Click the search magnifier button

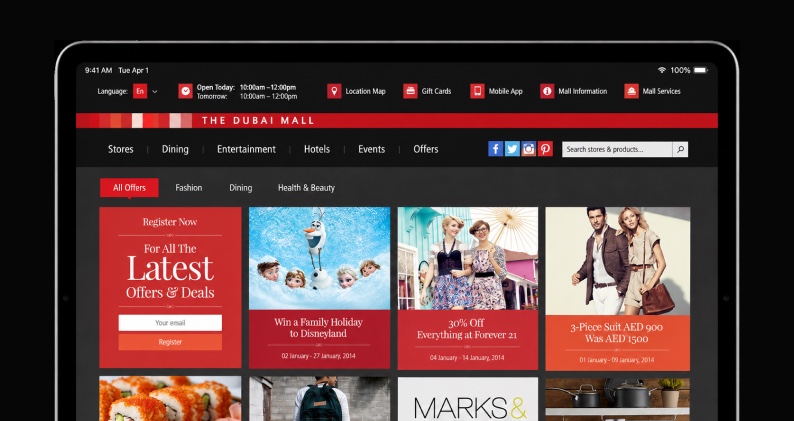680,149
